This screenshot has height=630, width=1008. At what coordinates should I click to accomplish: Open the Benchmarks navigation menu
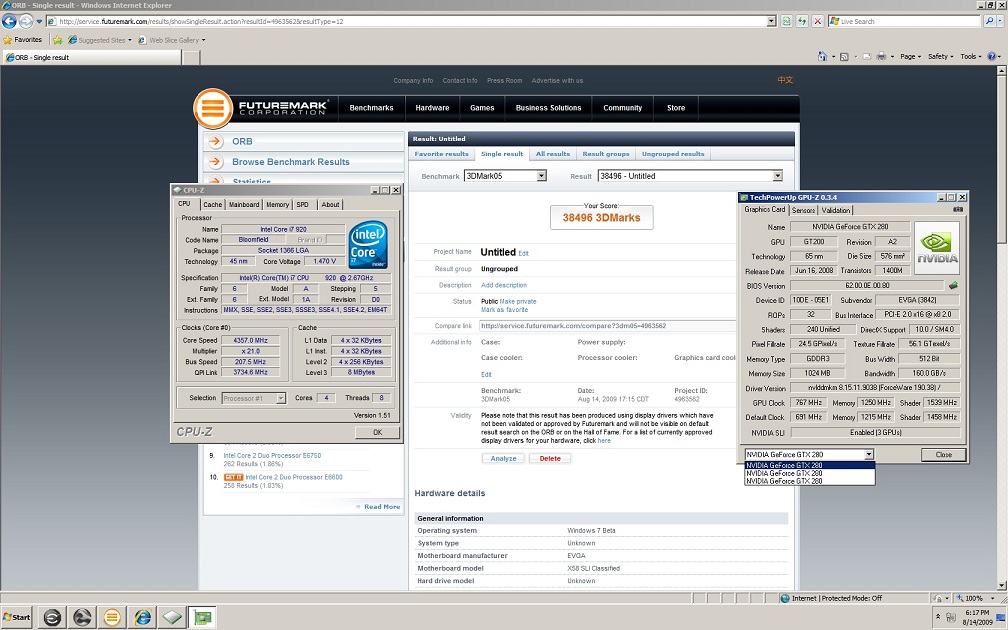(x=372, y=108)
